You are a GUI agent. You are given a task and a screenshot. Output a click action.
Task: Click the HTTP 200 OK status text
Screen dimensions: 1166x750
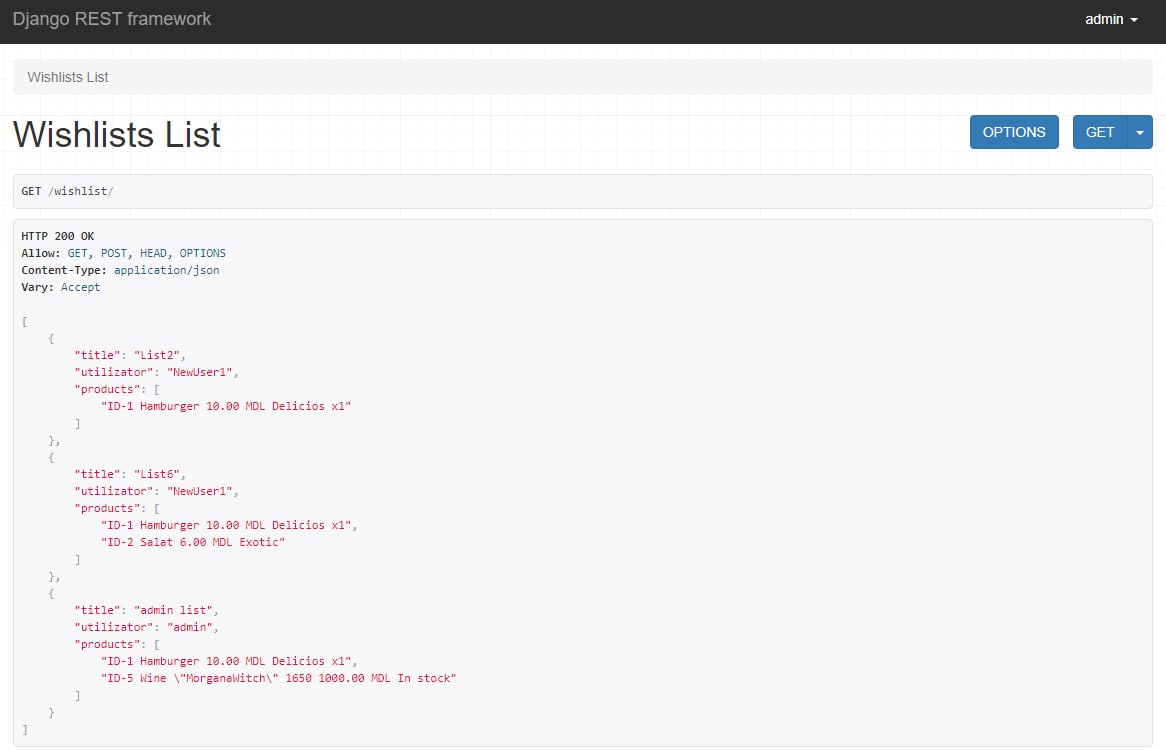57,236
